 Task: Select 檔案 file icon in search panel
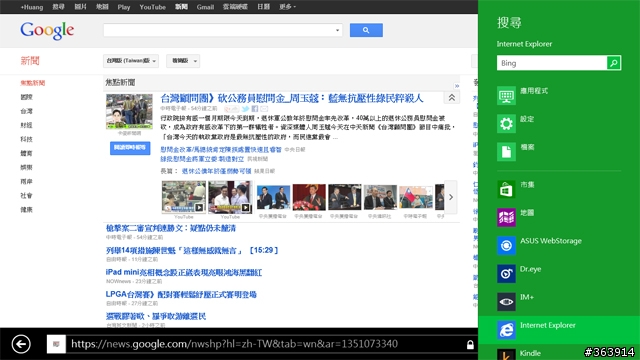pos(506,152)
